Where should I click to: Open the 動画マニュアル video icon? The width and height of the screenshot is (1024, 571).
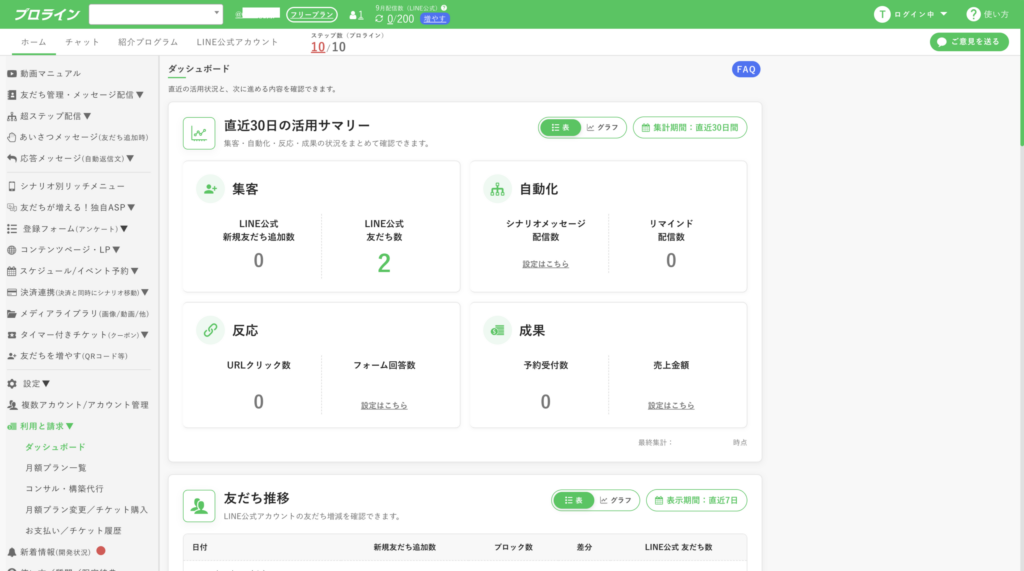(12, 74)
